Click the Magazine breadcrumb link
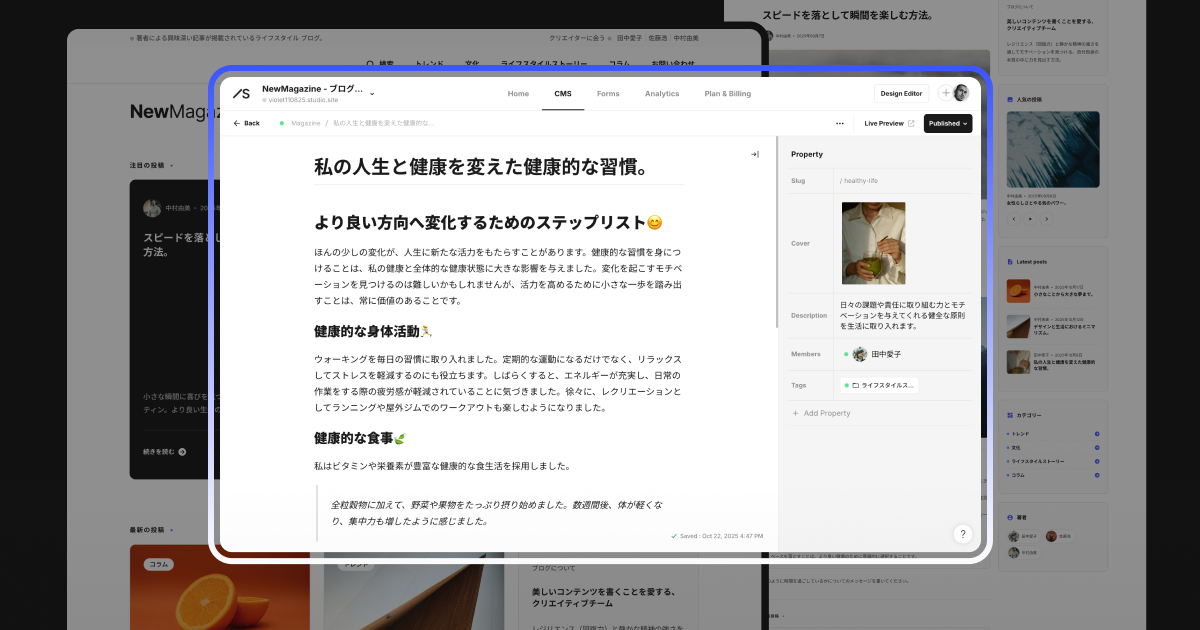Viewport: 1200px width, 630px height. pyautogui.click(x=304, y=123)
